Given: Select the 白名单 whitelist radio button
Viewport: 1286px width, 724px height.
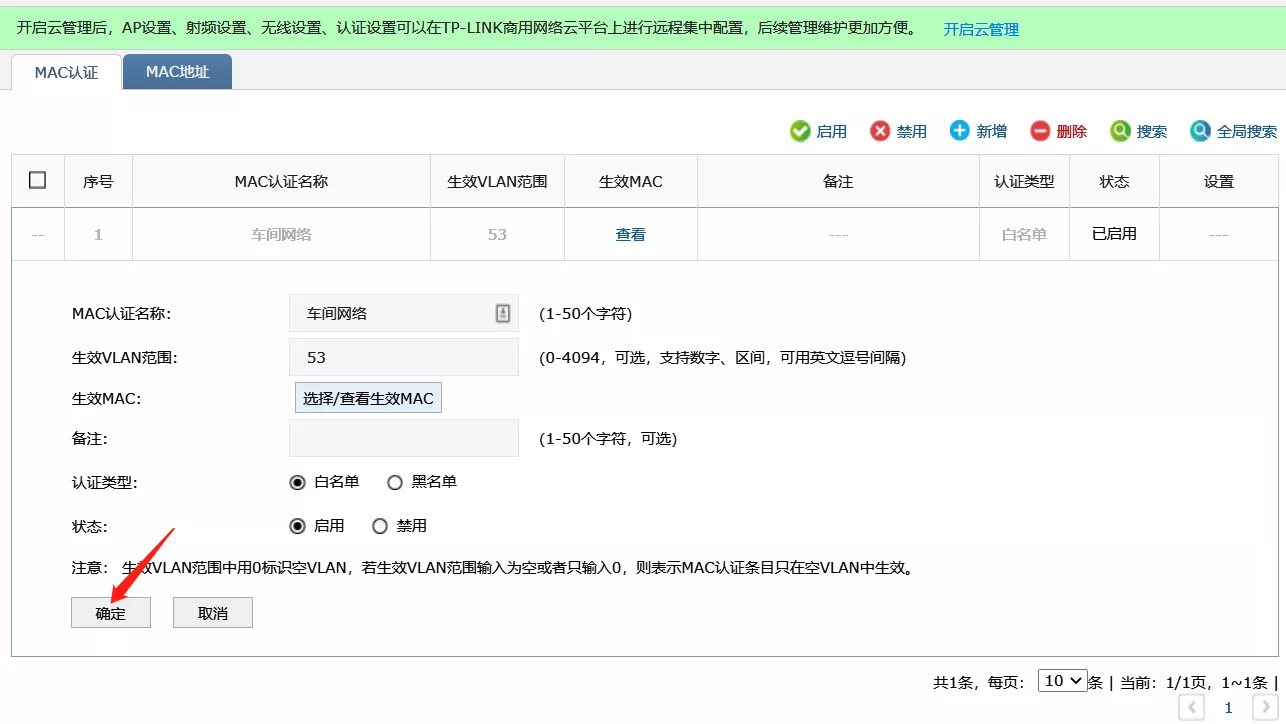Looking at the screenshot, I should tap(297, 482).
